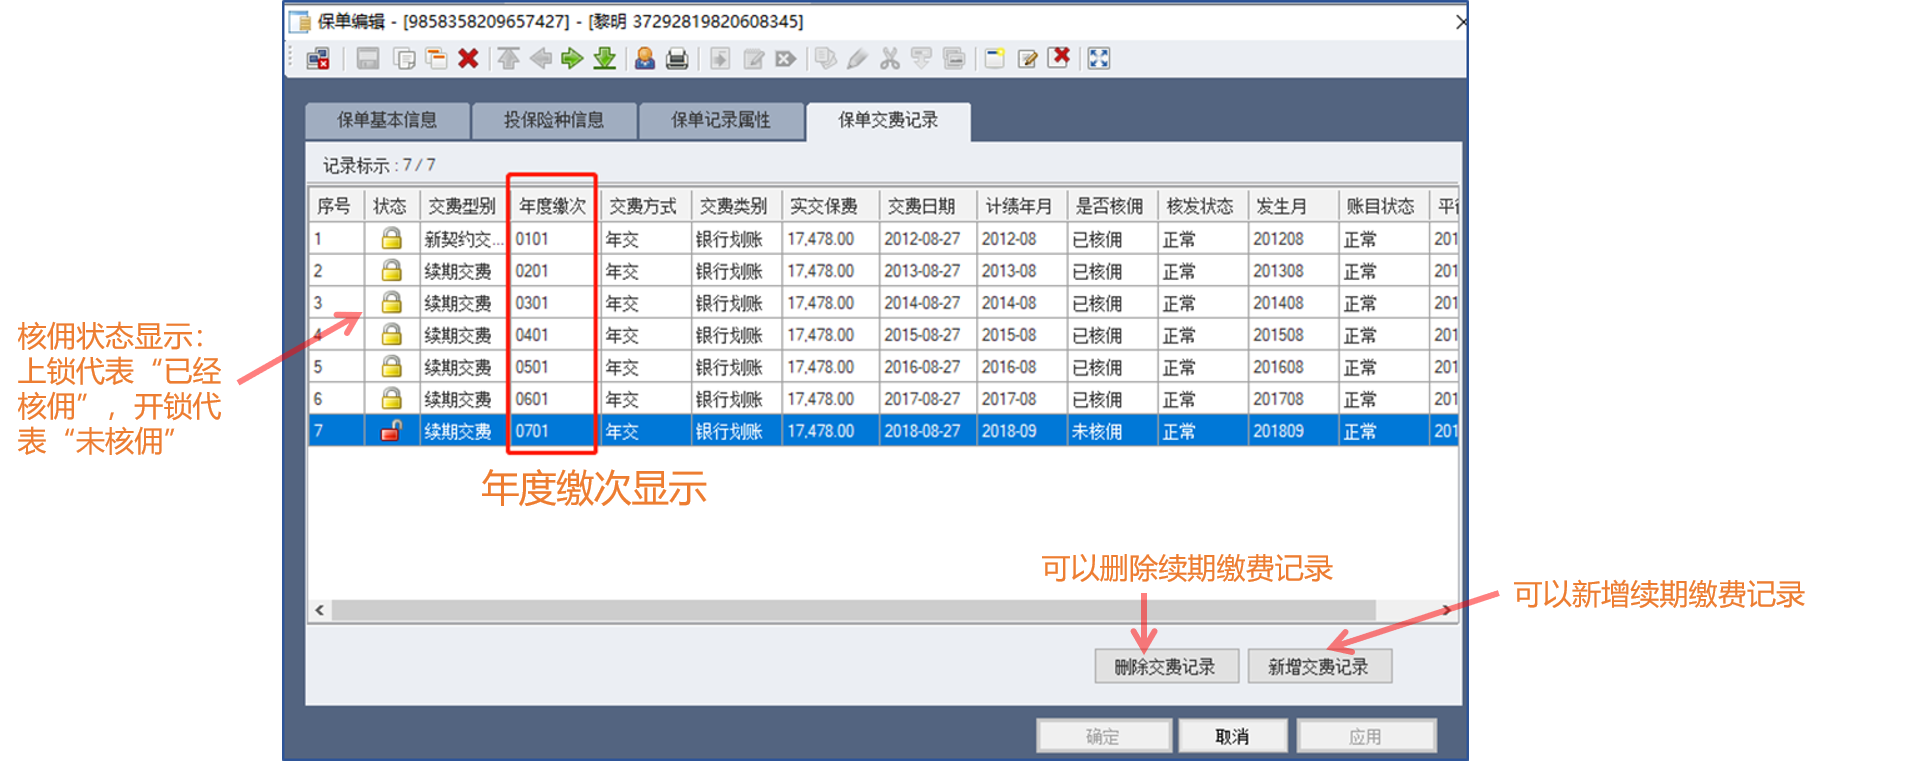Click the scissors cut icon
This screenshot has width=1913, height=761.
(889, 59)
